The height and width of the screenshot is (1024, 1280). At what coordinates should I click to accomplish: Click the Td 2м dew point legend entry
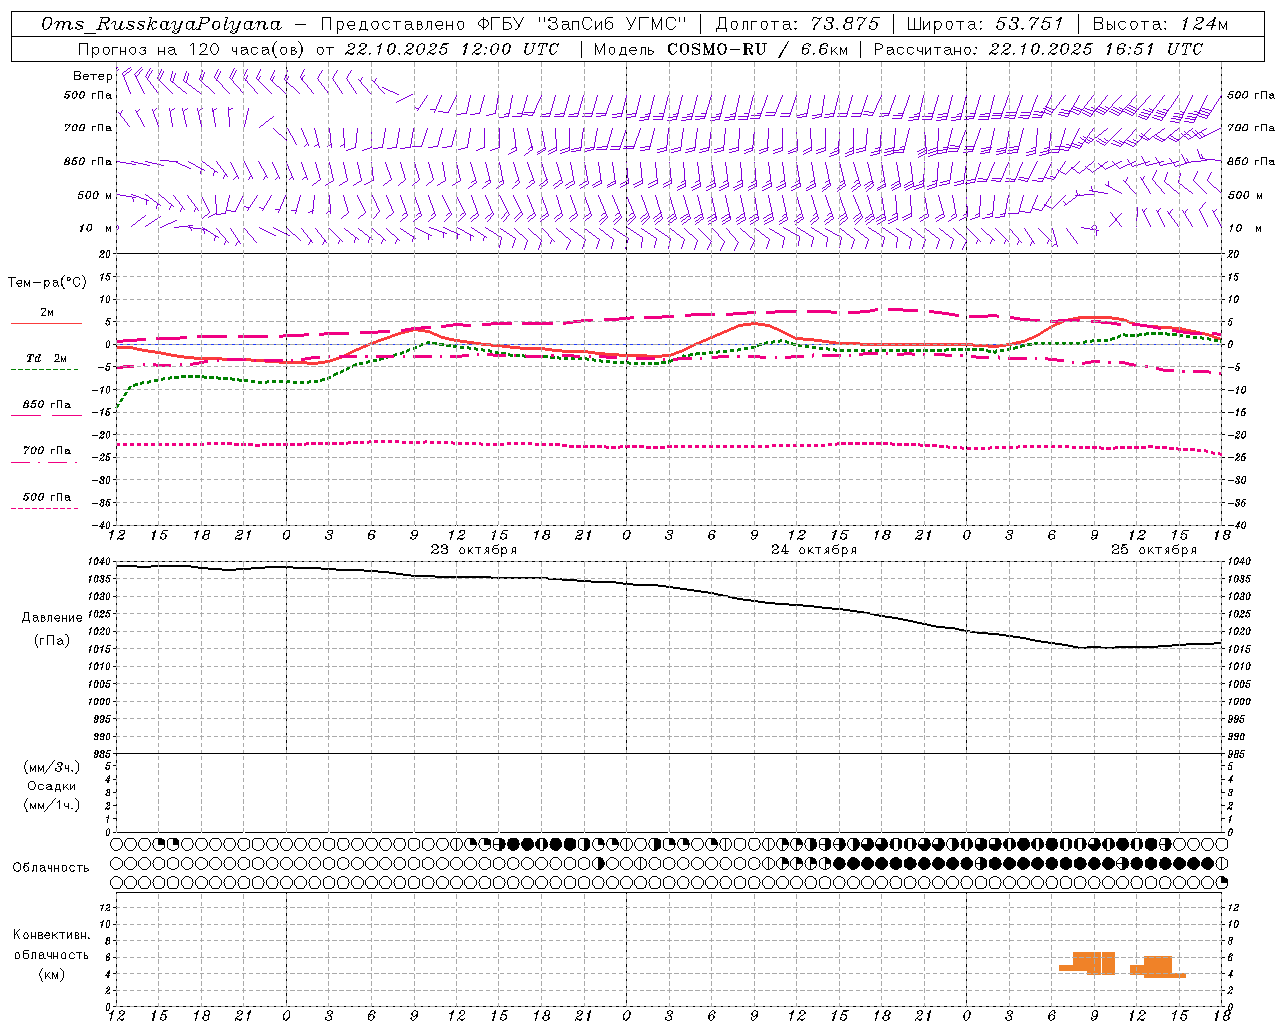click(46, 358)
